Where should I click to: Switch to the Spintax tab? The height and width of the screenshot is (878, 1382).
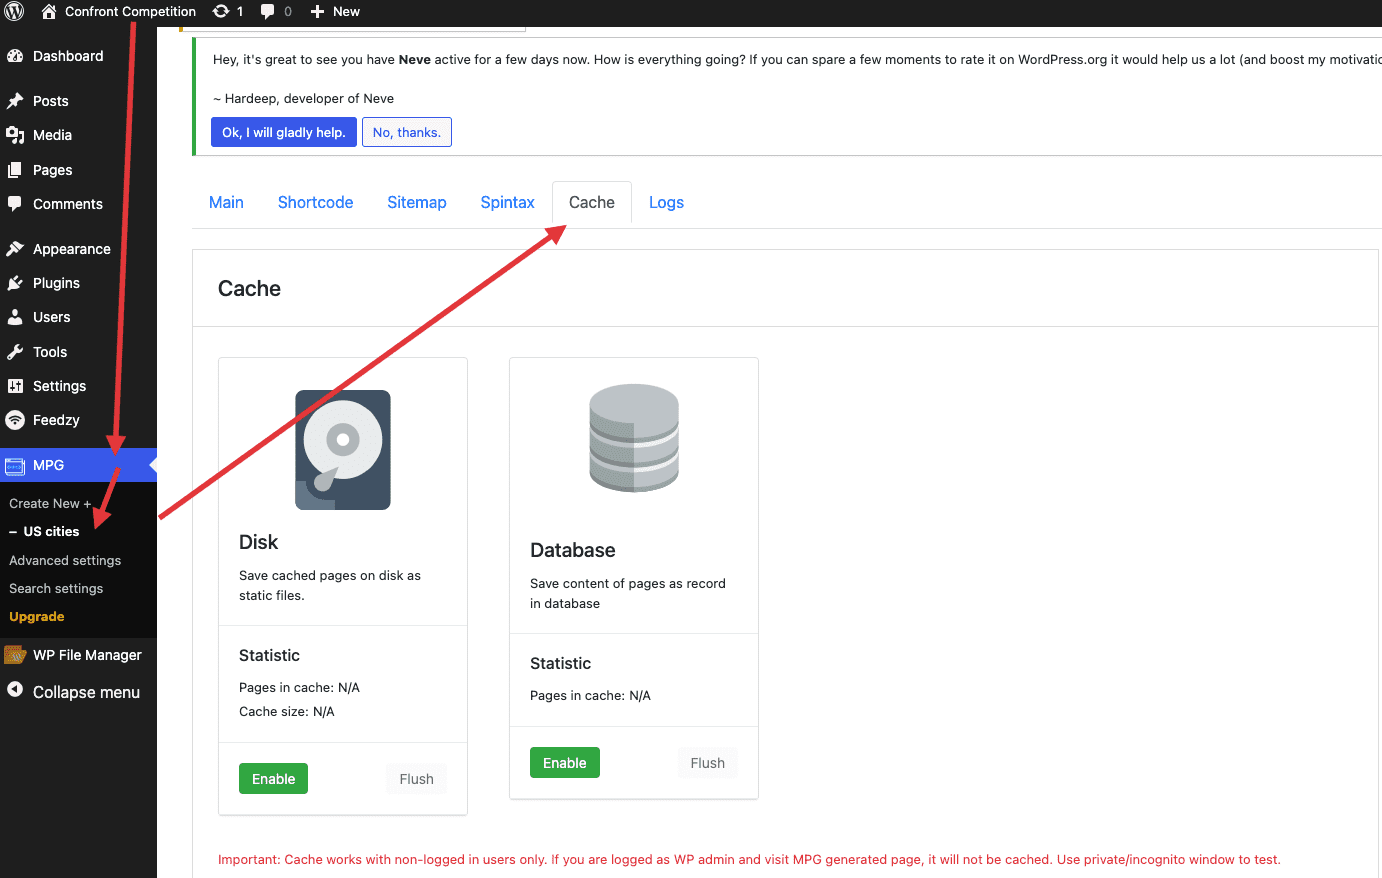pyautogui.click(x=507, y=202)
